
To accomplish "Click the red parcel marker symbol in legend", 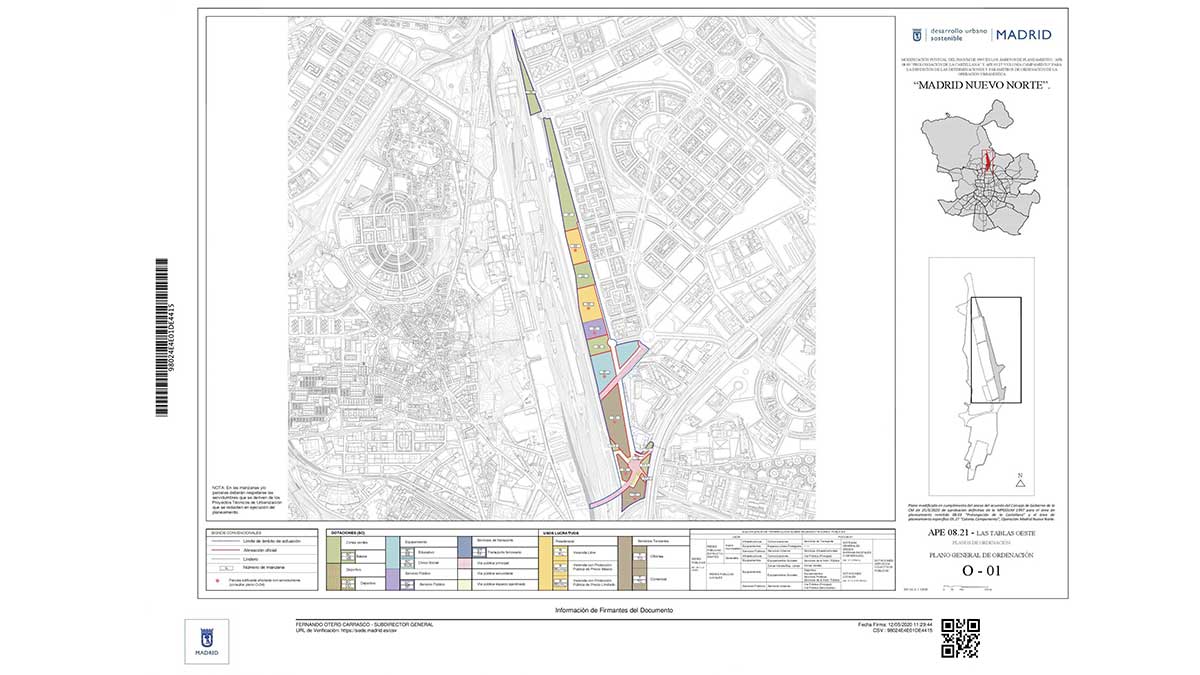I will point(217,580).
